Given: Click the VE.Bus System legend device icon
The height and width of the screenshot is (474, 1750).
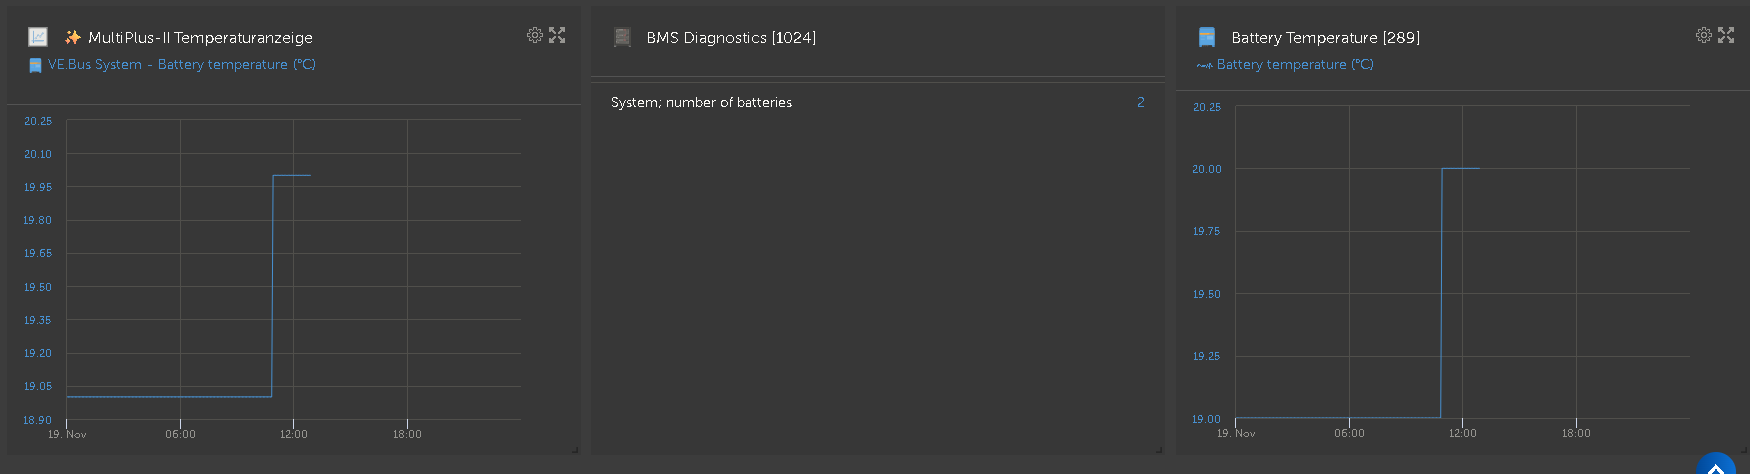Looking at the screenshot, I should tap(35, 65).
